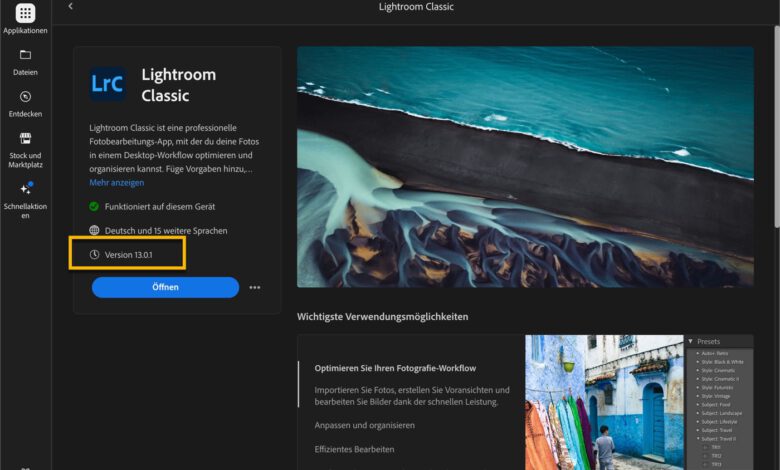This screenshot has width=780, height=470.
Task: Click the Lightroom Classic window title
Action: point(416,6)
